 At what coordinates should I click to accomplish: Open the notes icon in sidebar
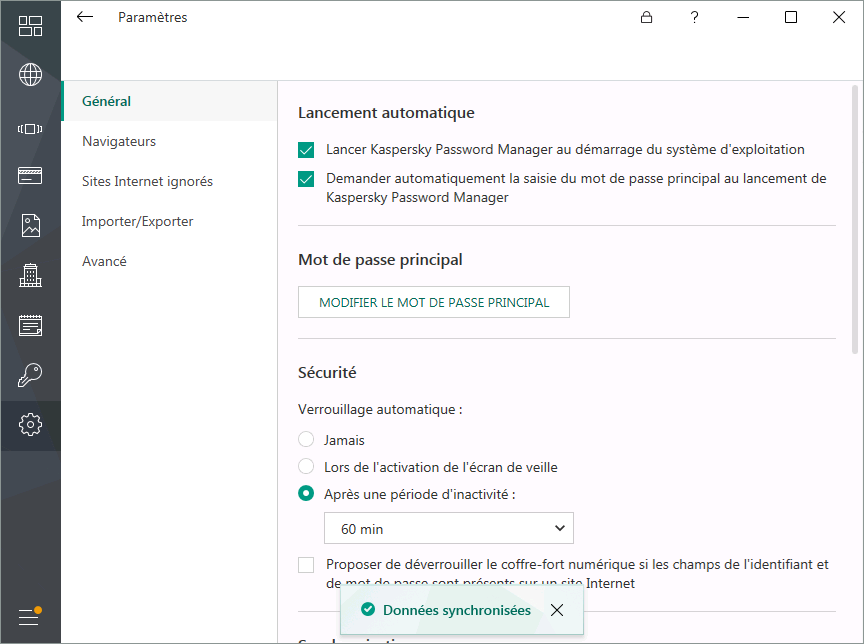[30, 325]
